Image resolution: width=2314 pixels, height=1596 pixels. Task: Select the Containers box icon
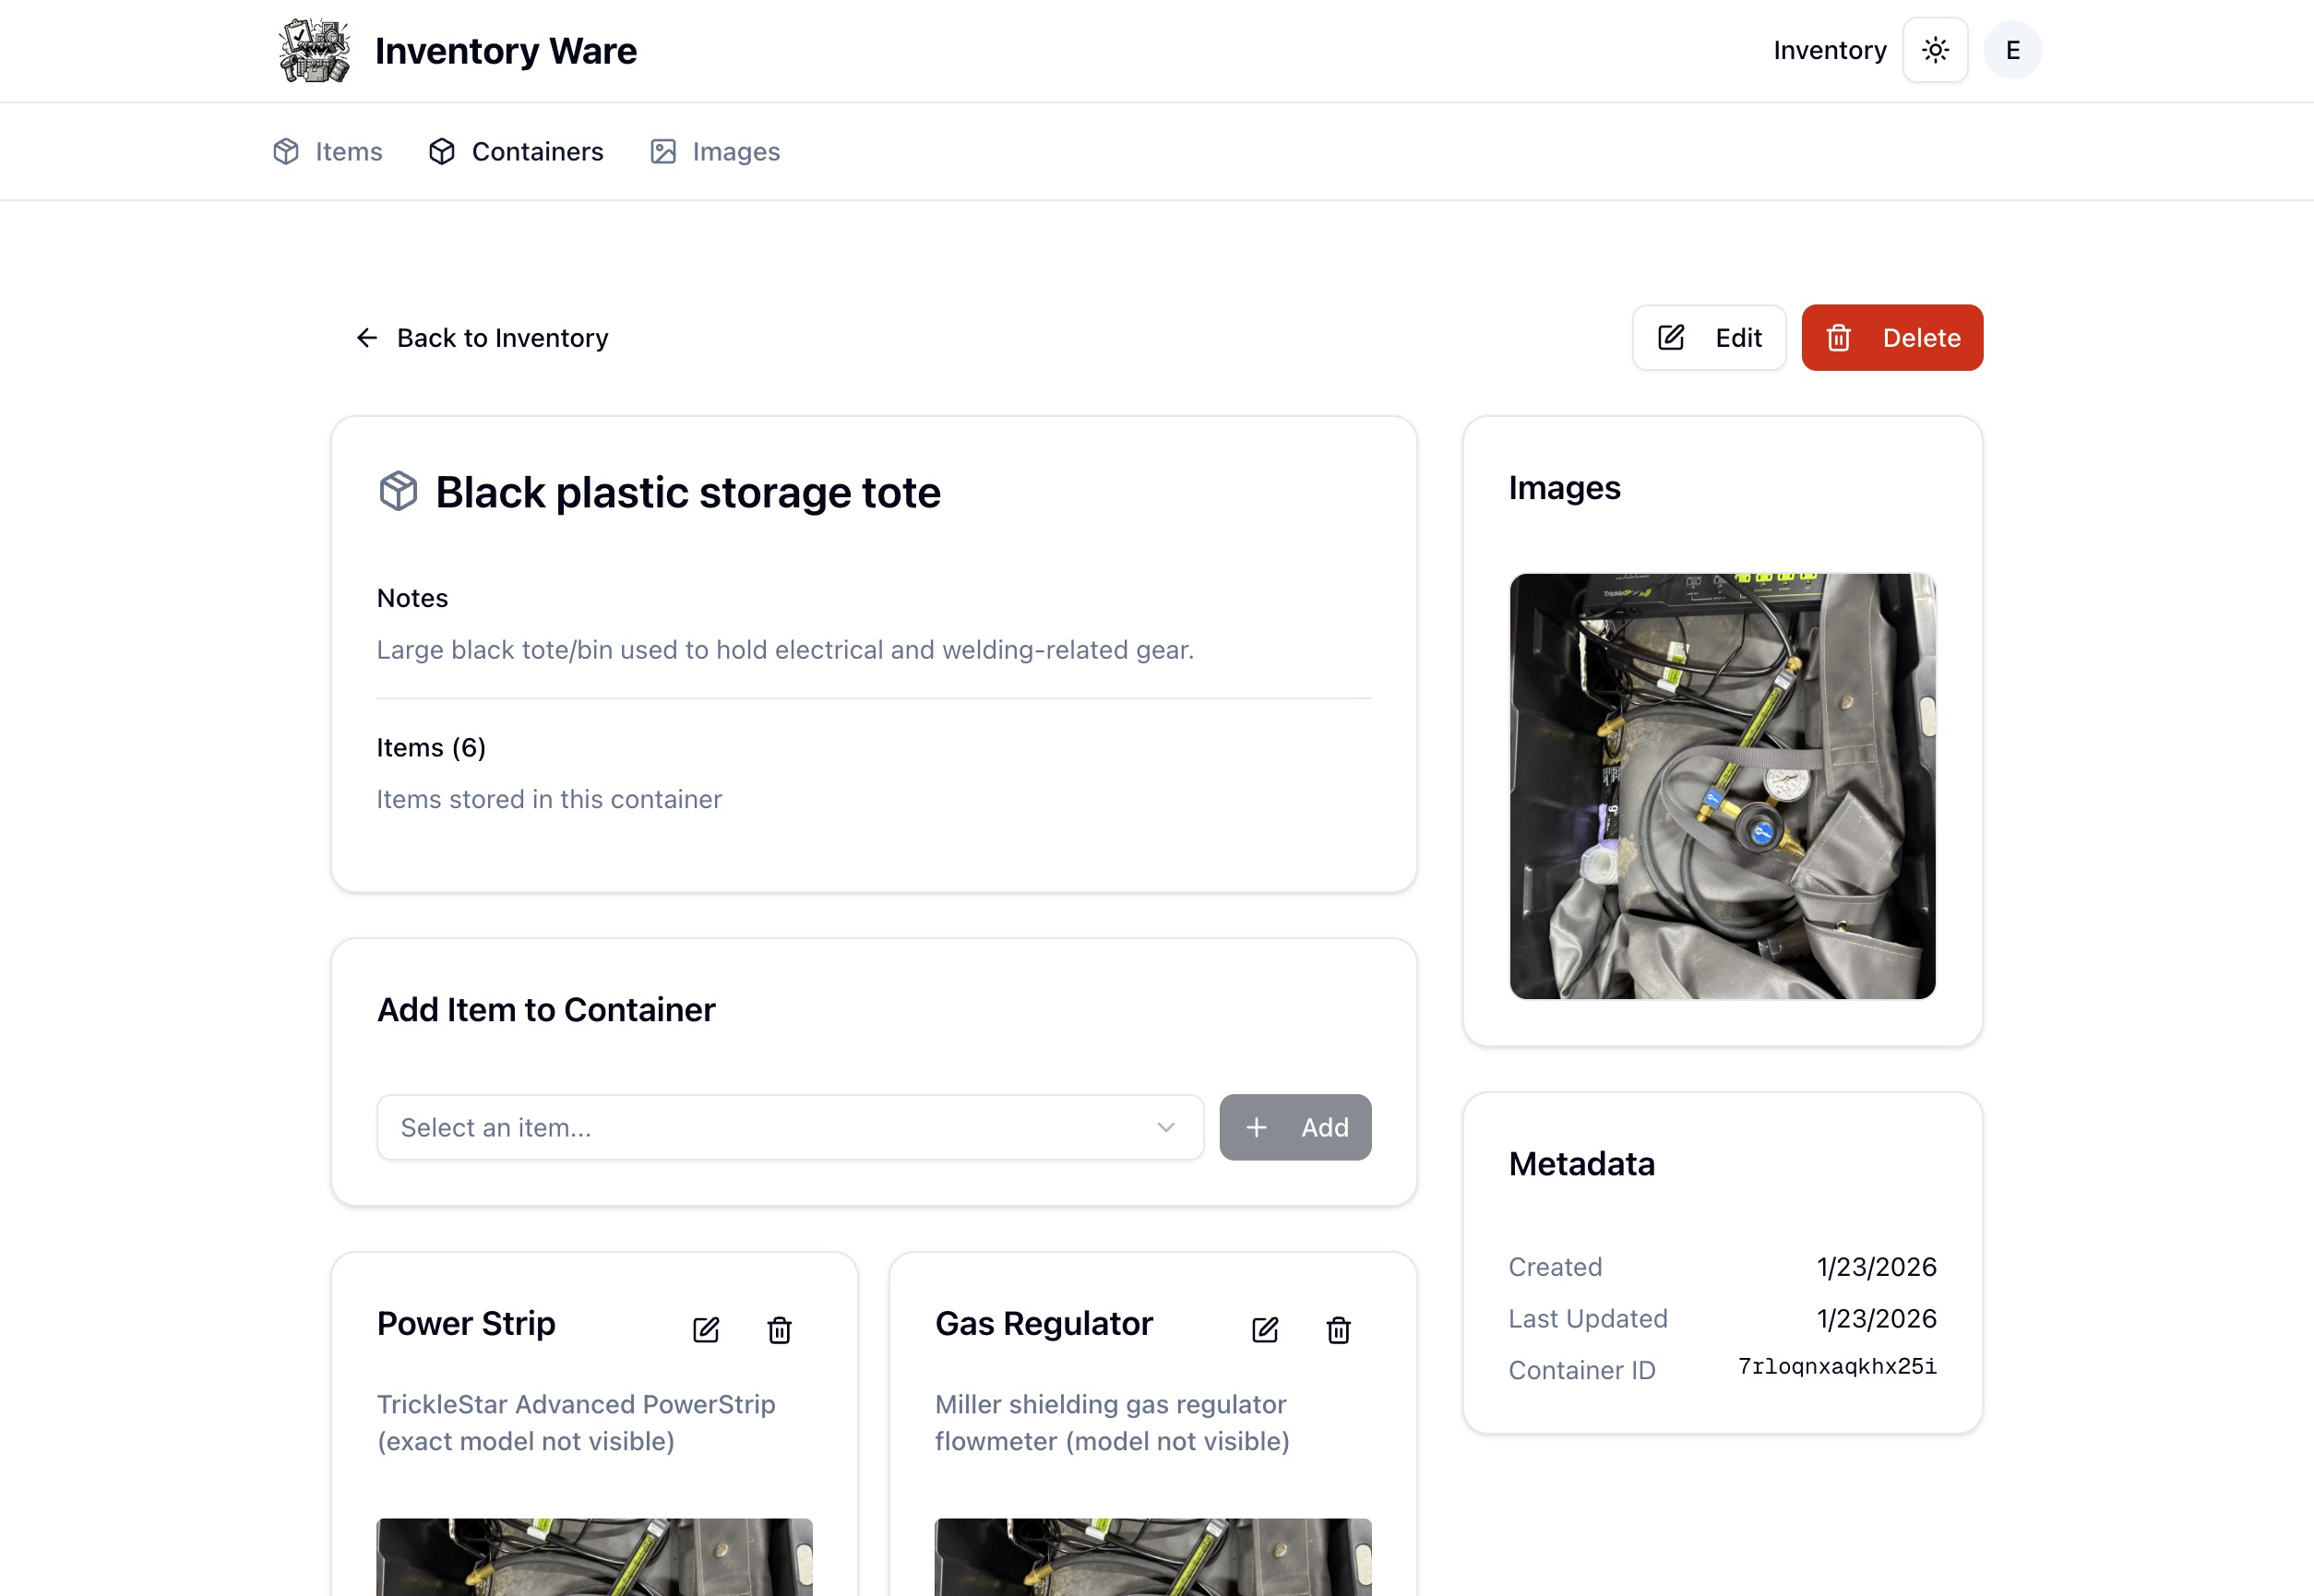442,151
